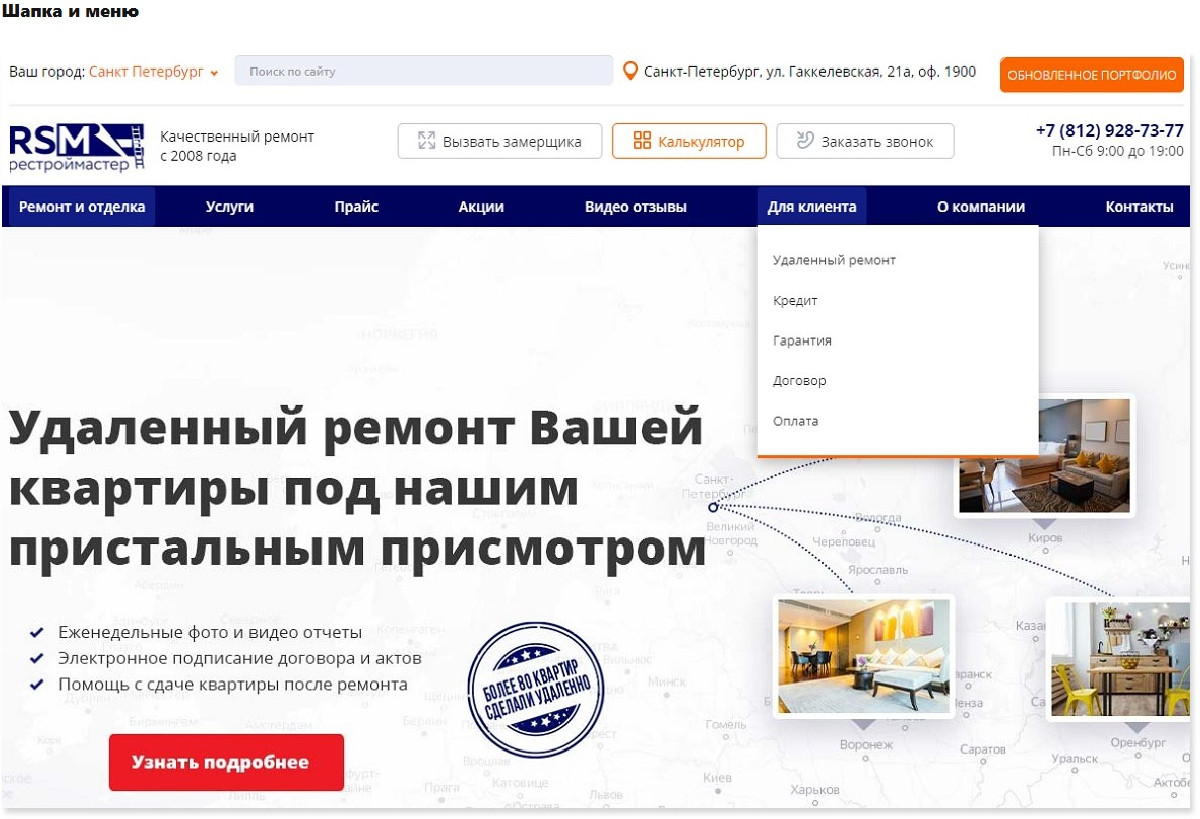Click the address ул. Гаккелевская, 21а
The height and width of the screenshot is (819, 1200).
[x=810, y=72]
